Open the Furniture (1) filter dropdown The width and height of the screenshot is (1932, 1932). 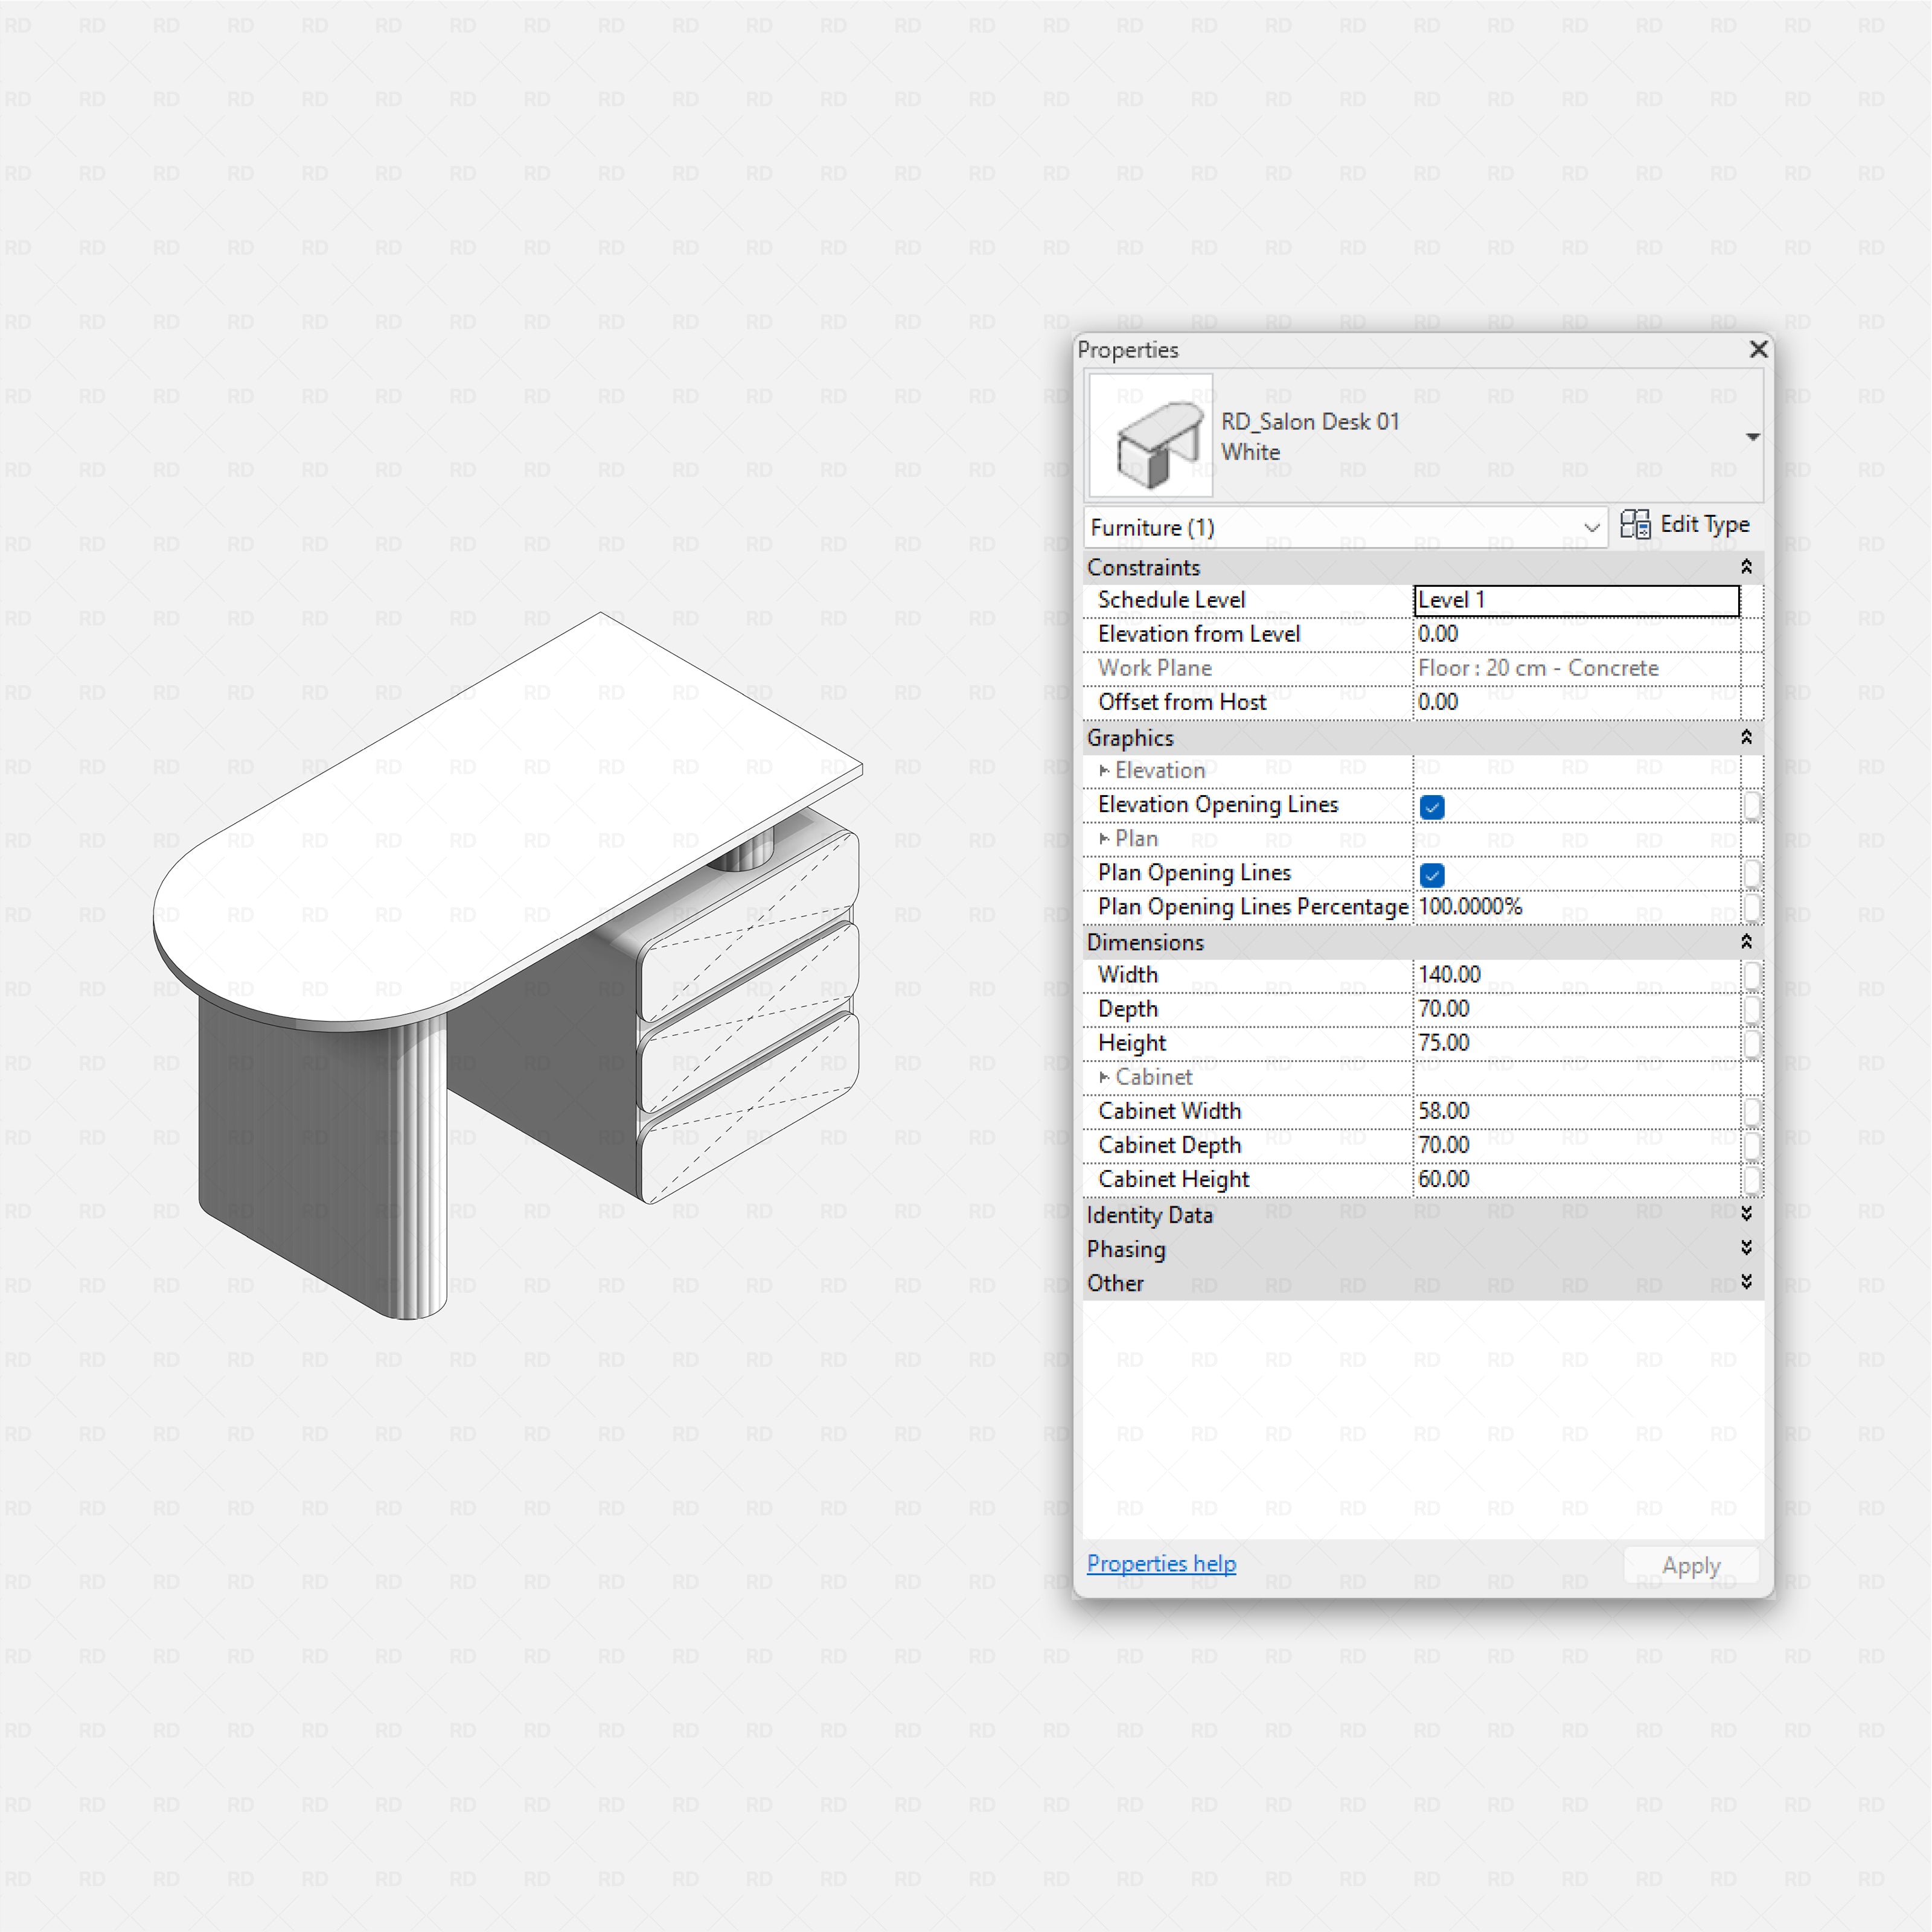pyautogui.click(x=1591, y=528)
